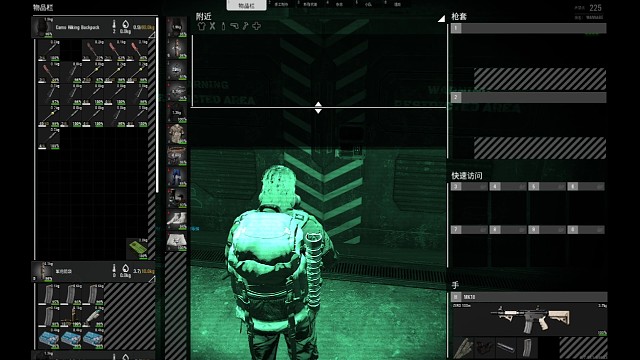Select first blue ammo box in vest
This screenshot has height=360, width=640.
tap(49, 339)
